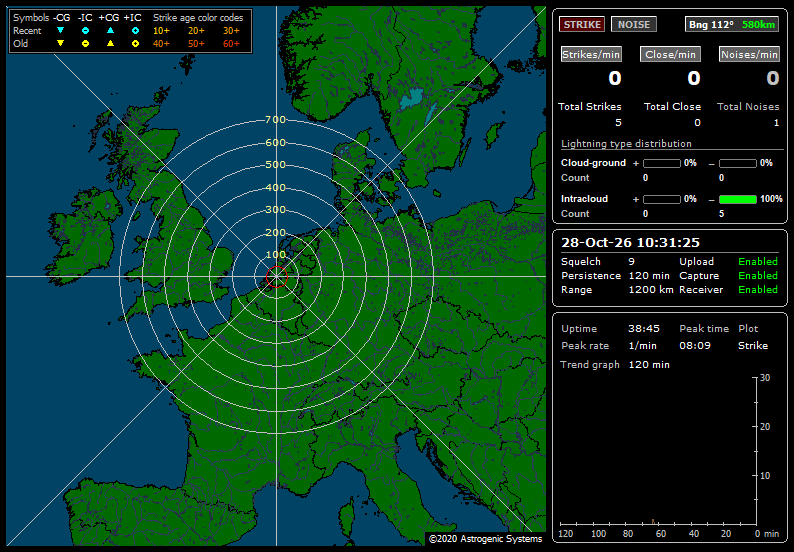Click the Recent +CG cyan up-triangle symbol
The height and width of the screenshot is (552, 794).
coord(110,30)
